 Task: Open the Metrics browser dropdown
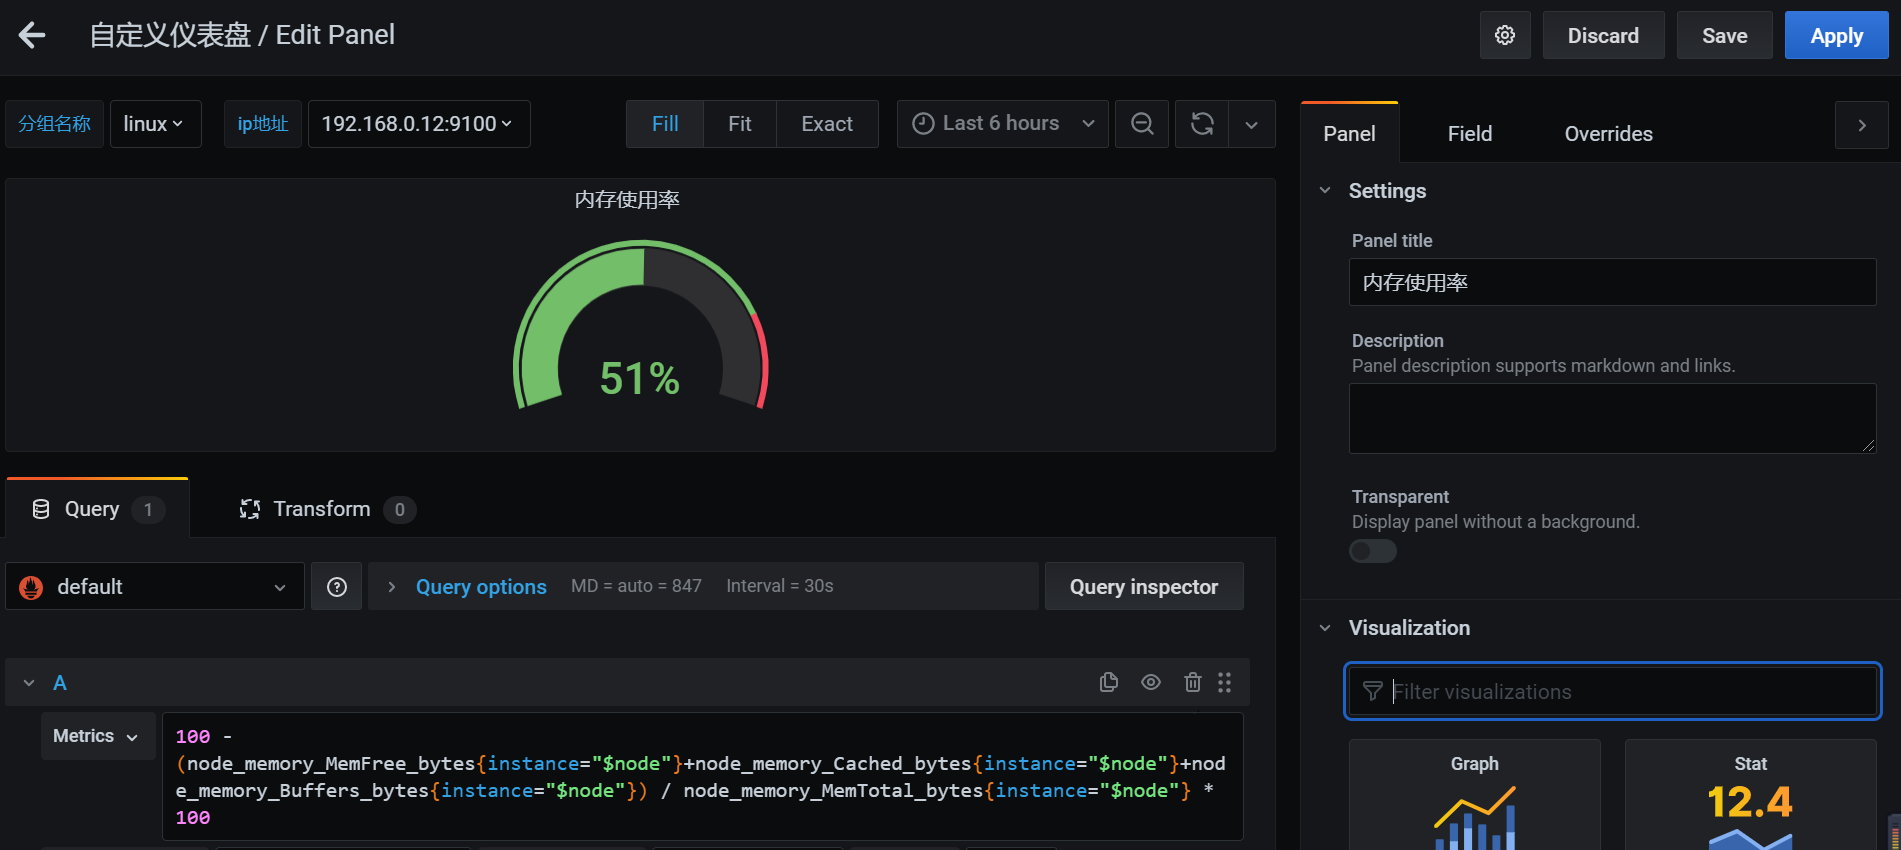click(x=97, y=736)
